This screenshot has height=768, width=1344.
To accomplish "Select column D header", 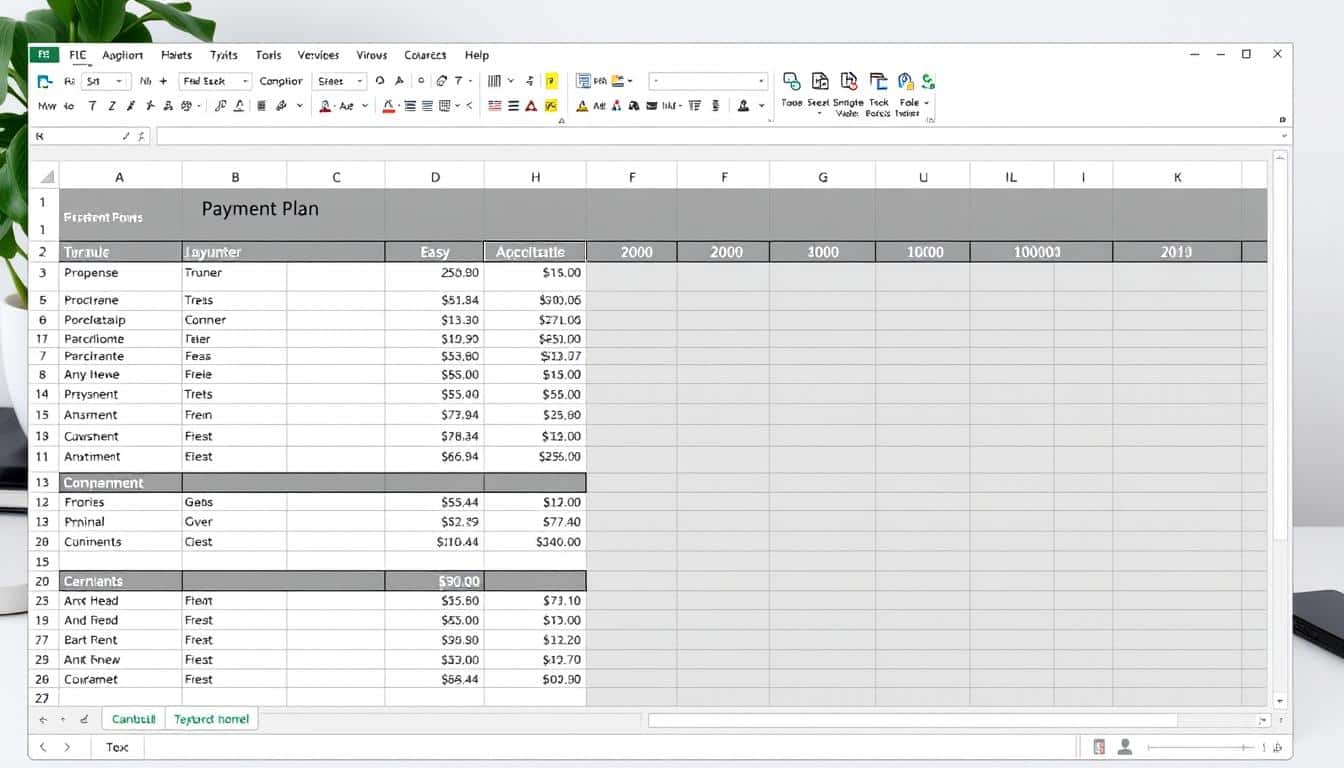I will (x=435, y=177).
